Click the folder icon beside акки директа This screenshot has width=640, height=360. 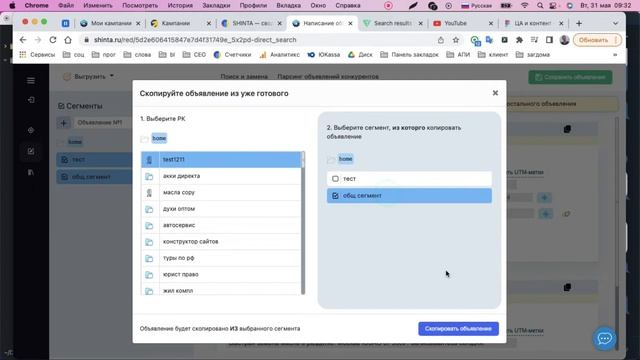coord(149,176)
